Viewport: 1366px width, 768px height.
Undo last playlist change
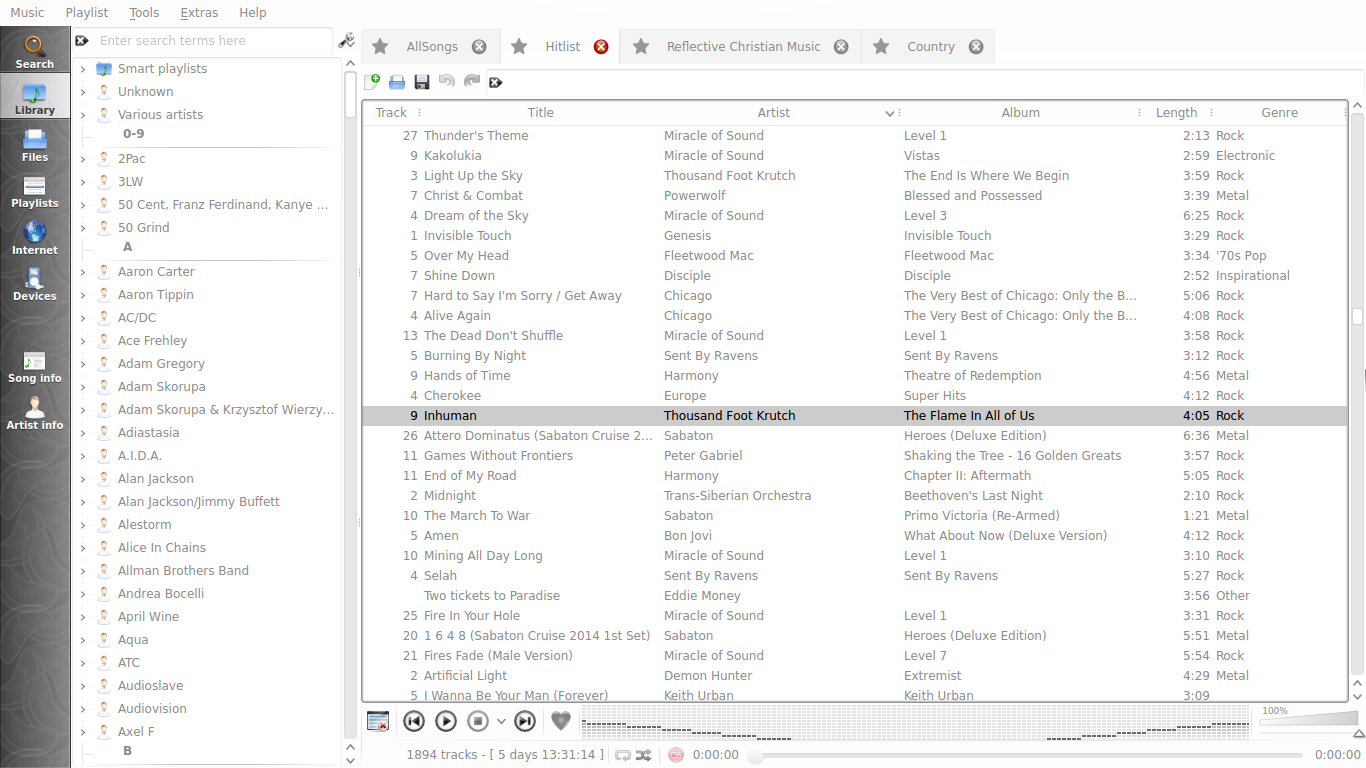pyautogui.click(x=447, y=82)
